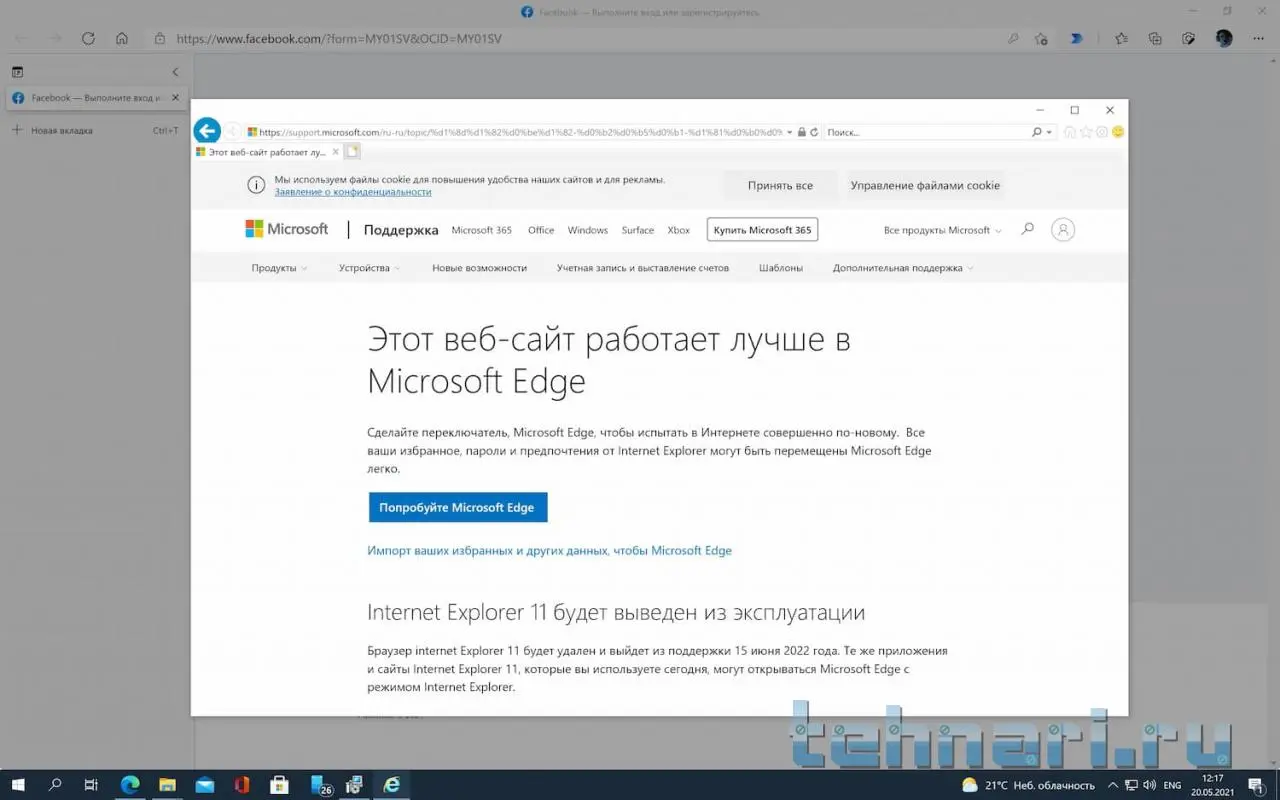1280x800 pixels.
Task: Refresh the Internet Explorer page
Action: 814,132
